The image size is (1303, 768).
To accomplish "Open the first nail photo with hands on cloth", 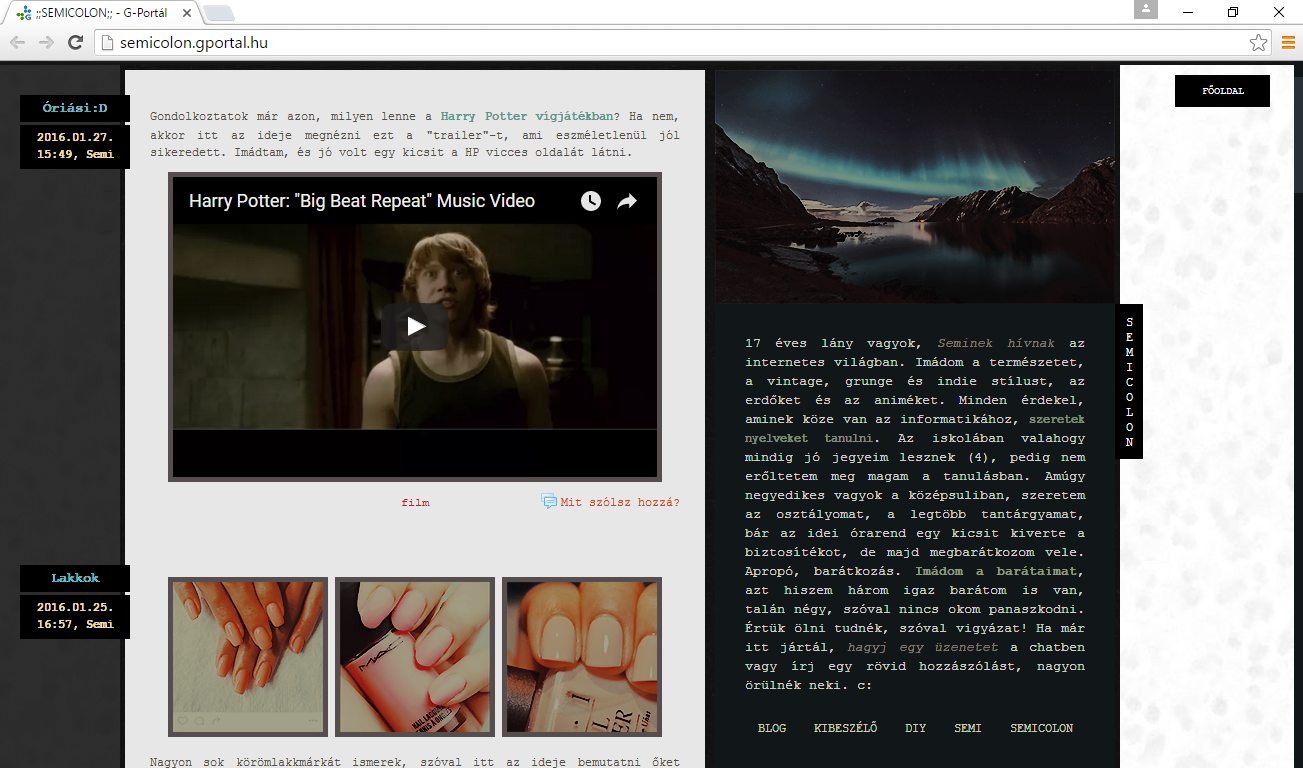I will point(248,656).
